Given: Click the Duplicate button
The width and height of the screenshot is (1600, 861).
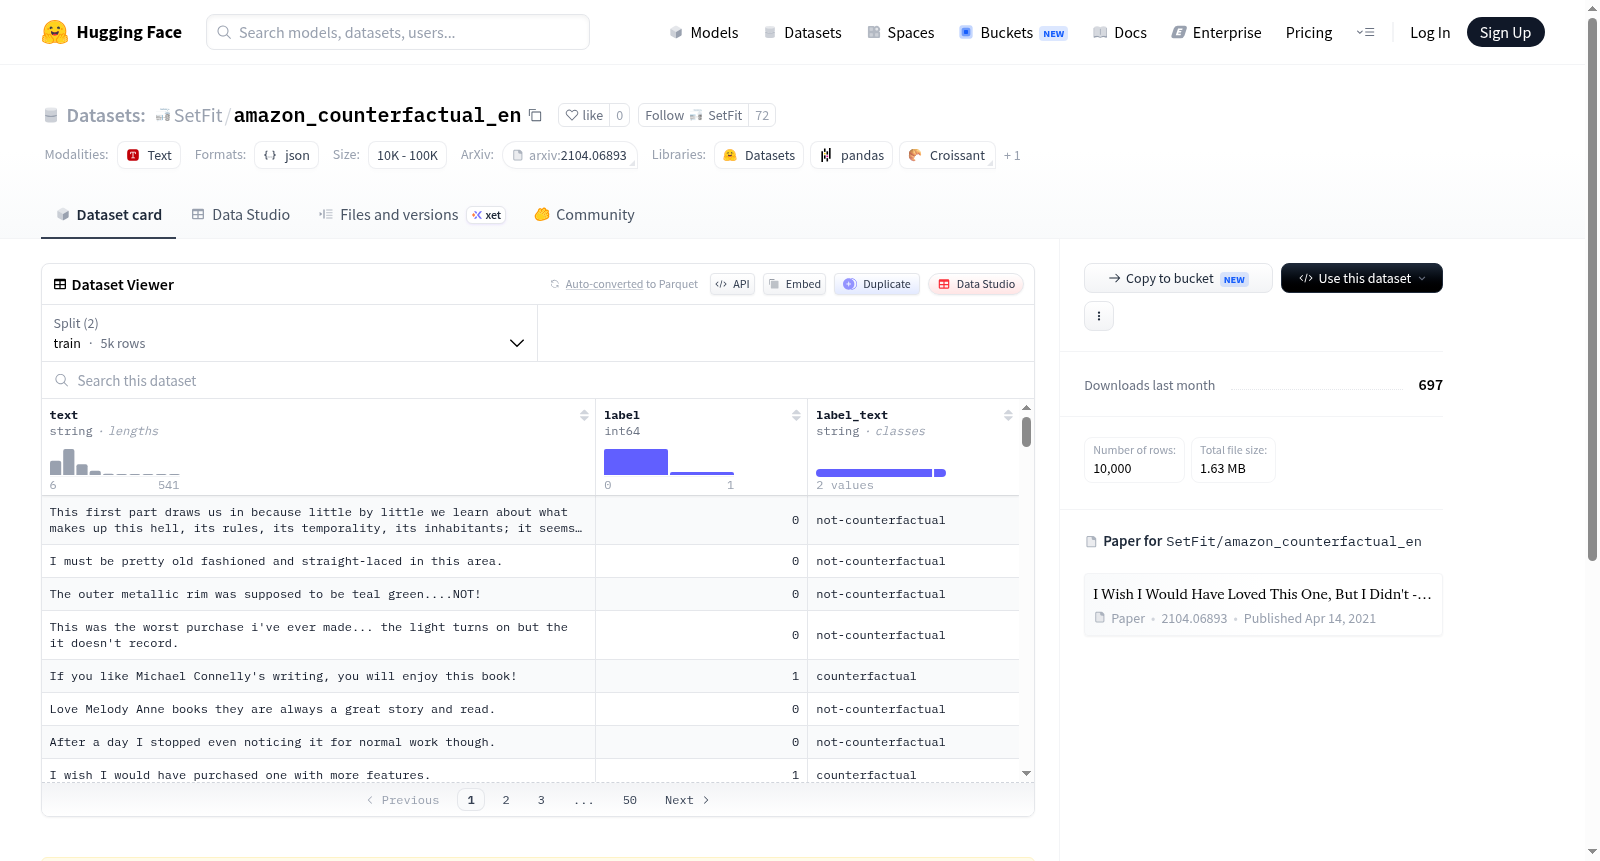Looking at the screenshot, I should (x=877, y=284).
